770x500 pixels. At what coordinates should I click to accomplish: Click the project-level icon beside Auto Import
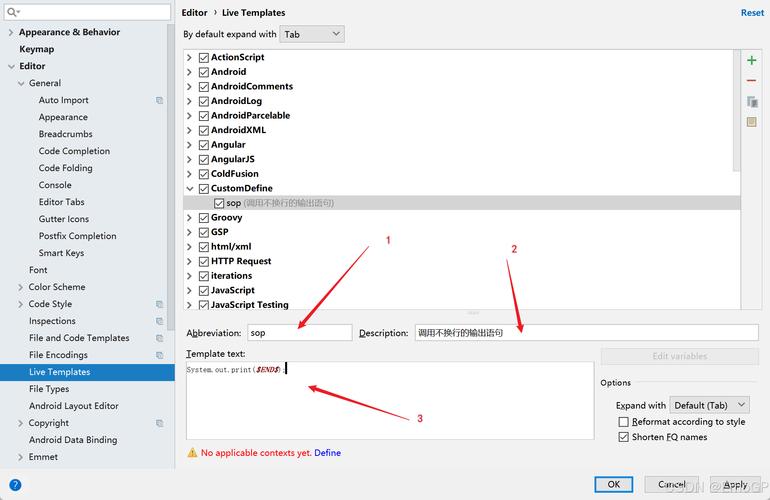click(x=159, y=100)
